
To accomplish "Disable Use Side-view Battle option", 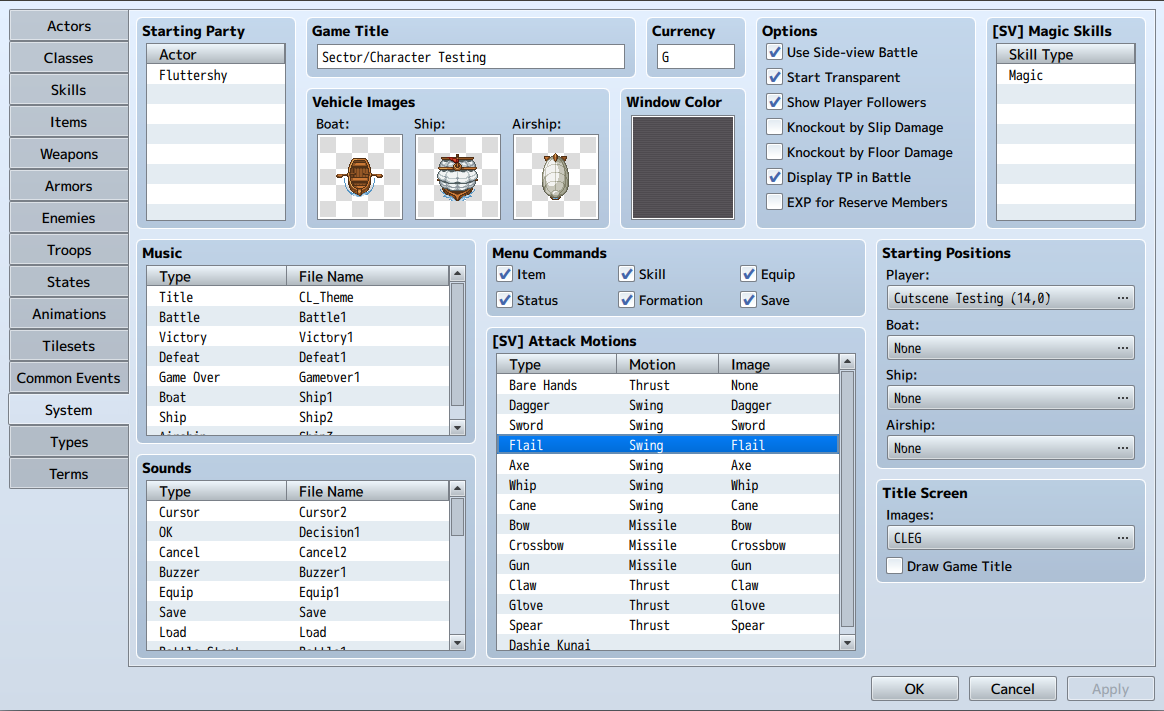I will pos(773,52).
